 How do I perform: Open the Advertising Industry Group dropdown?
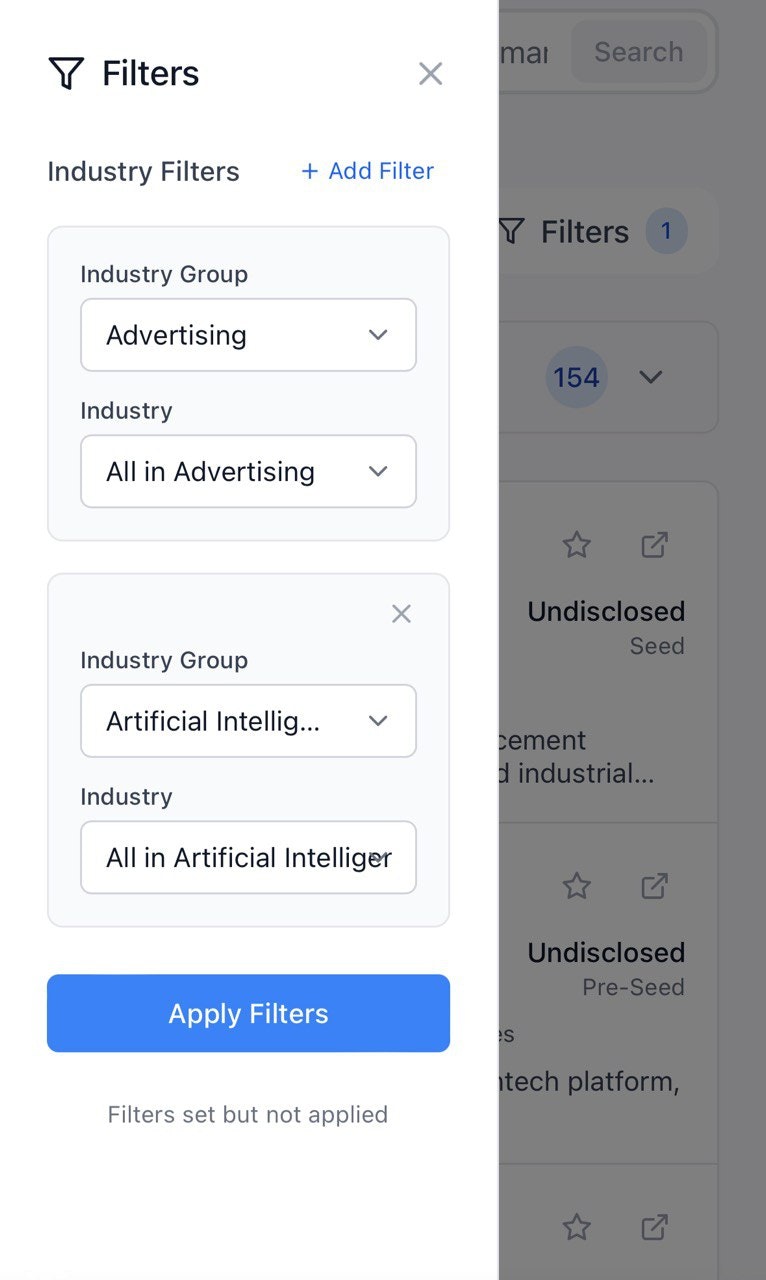point(248,335)
